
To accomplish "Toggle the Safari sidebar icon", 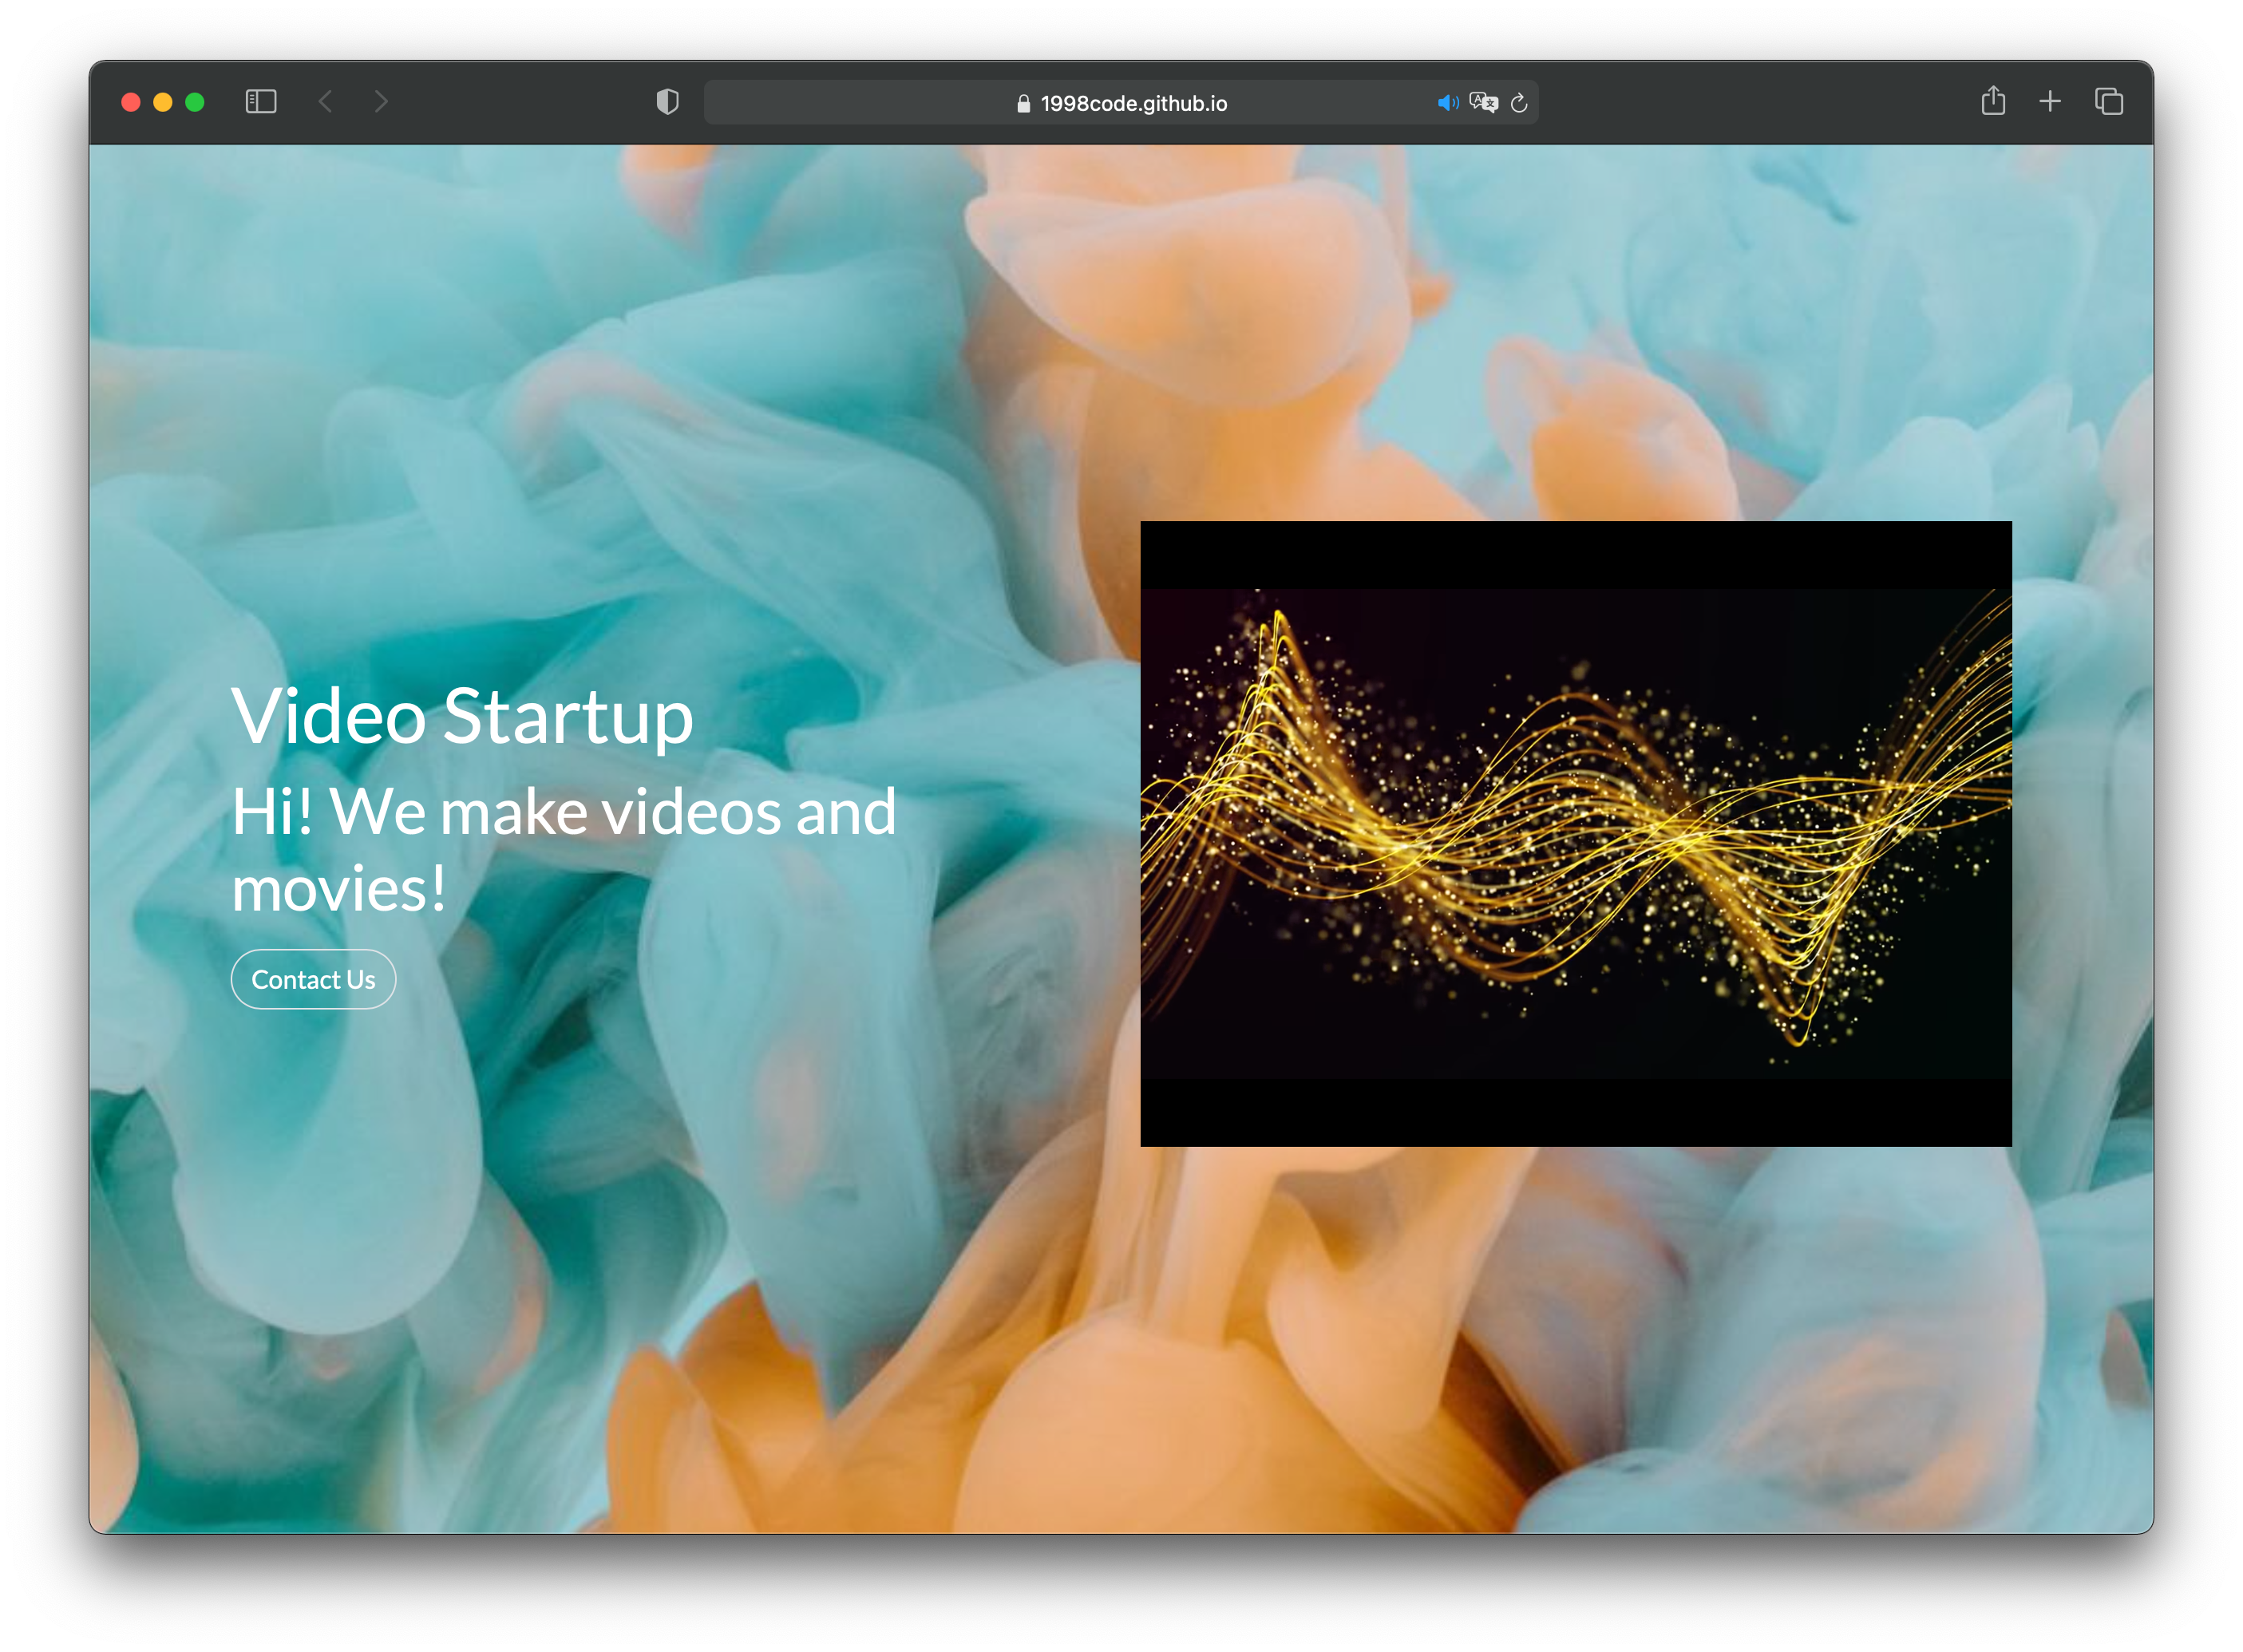I will (x=261, y=102).
